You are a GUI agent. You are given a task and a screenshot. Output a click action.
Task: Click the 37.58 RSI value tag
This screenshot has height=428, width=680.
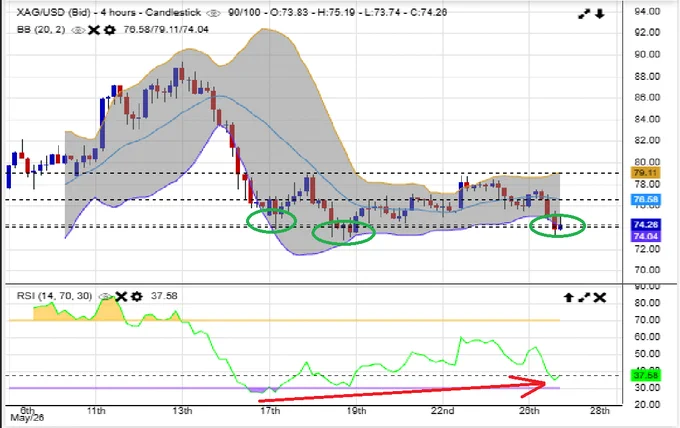(x=647, y=375)
